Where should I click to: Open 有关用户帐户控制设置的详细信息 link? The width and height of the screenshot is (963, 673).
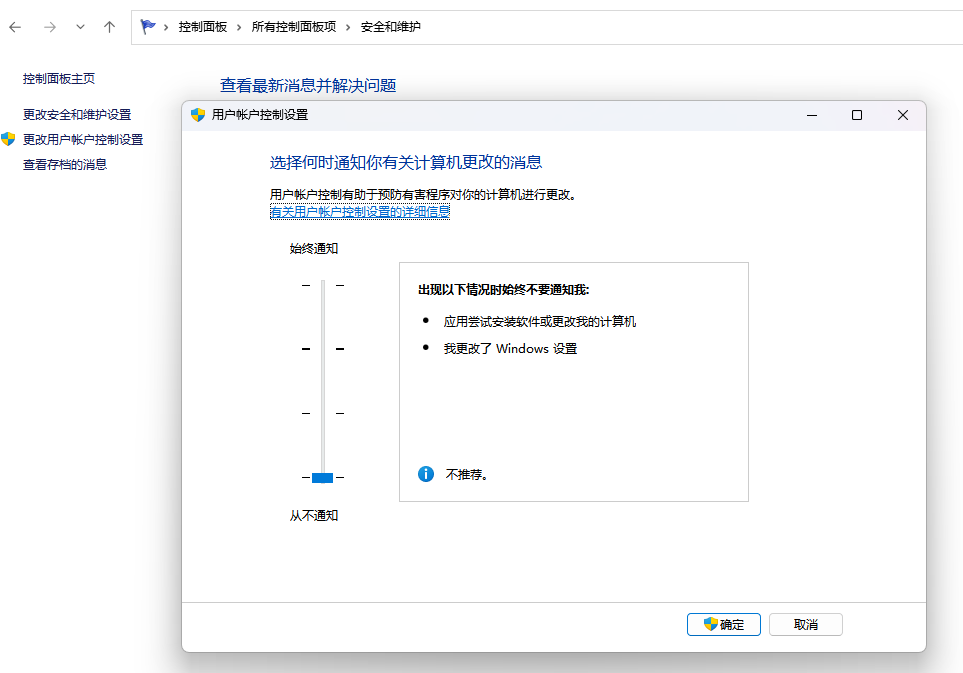click(x=360, y=212)
